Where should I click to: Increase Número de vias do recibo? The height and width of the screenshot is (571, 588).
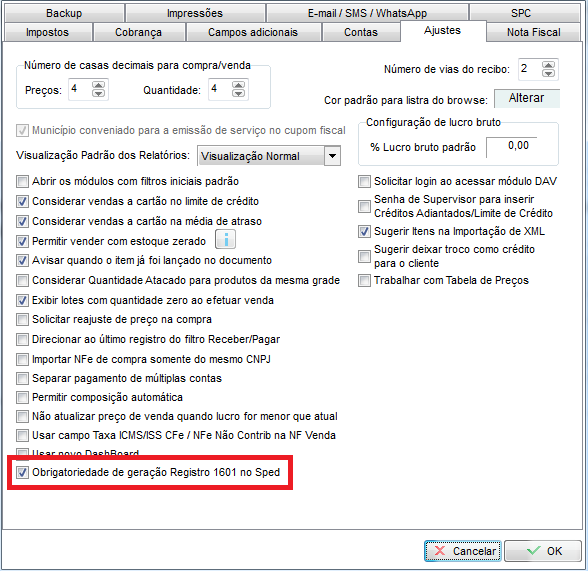(x=548, y=65)
